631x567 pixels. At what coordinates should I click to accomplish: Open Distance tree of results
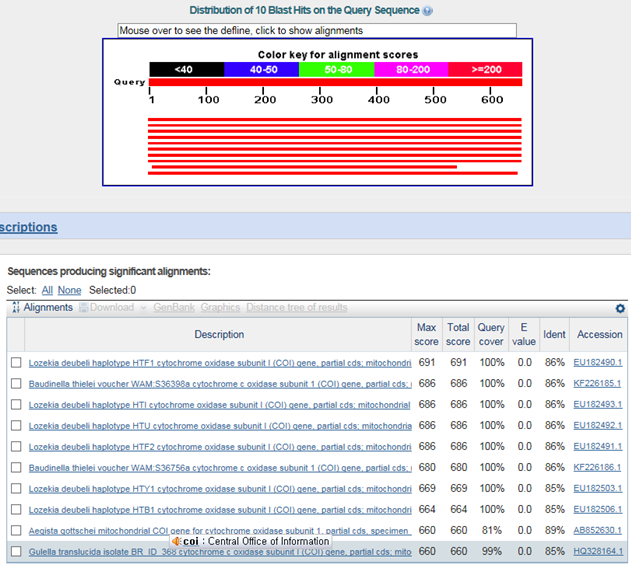[297, 307]
